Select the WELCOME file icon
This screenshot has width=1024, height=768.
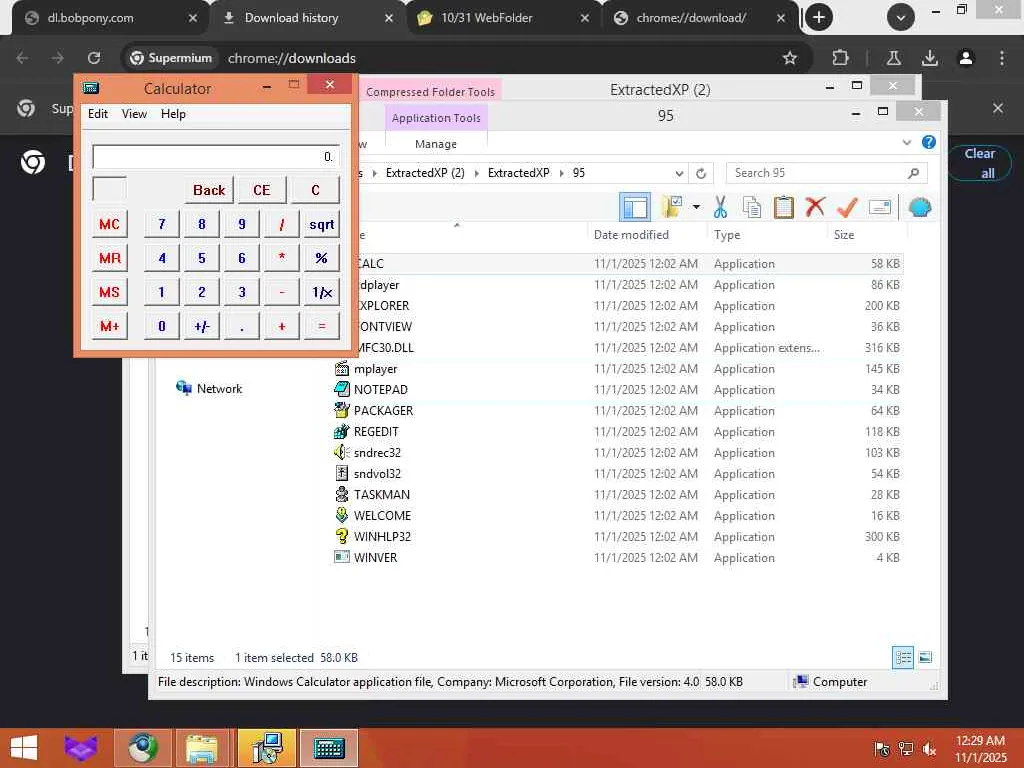tap(342, 515)
